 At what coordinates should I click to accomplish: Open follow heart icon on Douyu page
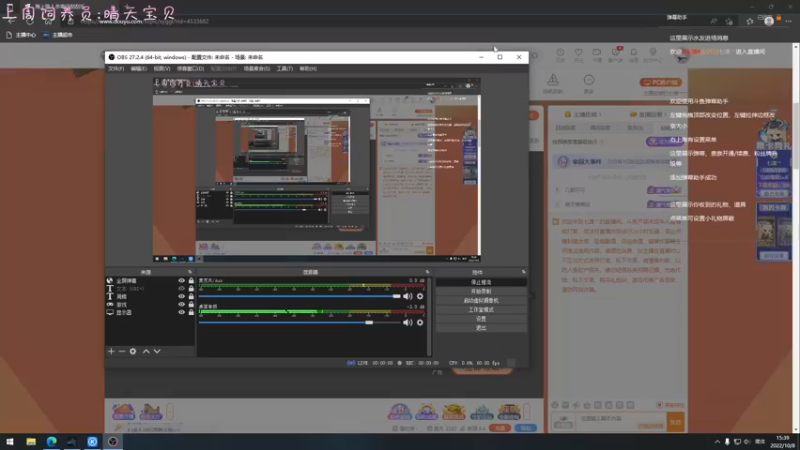point(579,53)
